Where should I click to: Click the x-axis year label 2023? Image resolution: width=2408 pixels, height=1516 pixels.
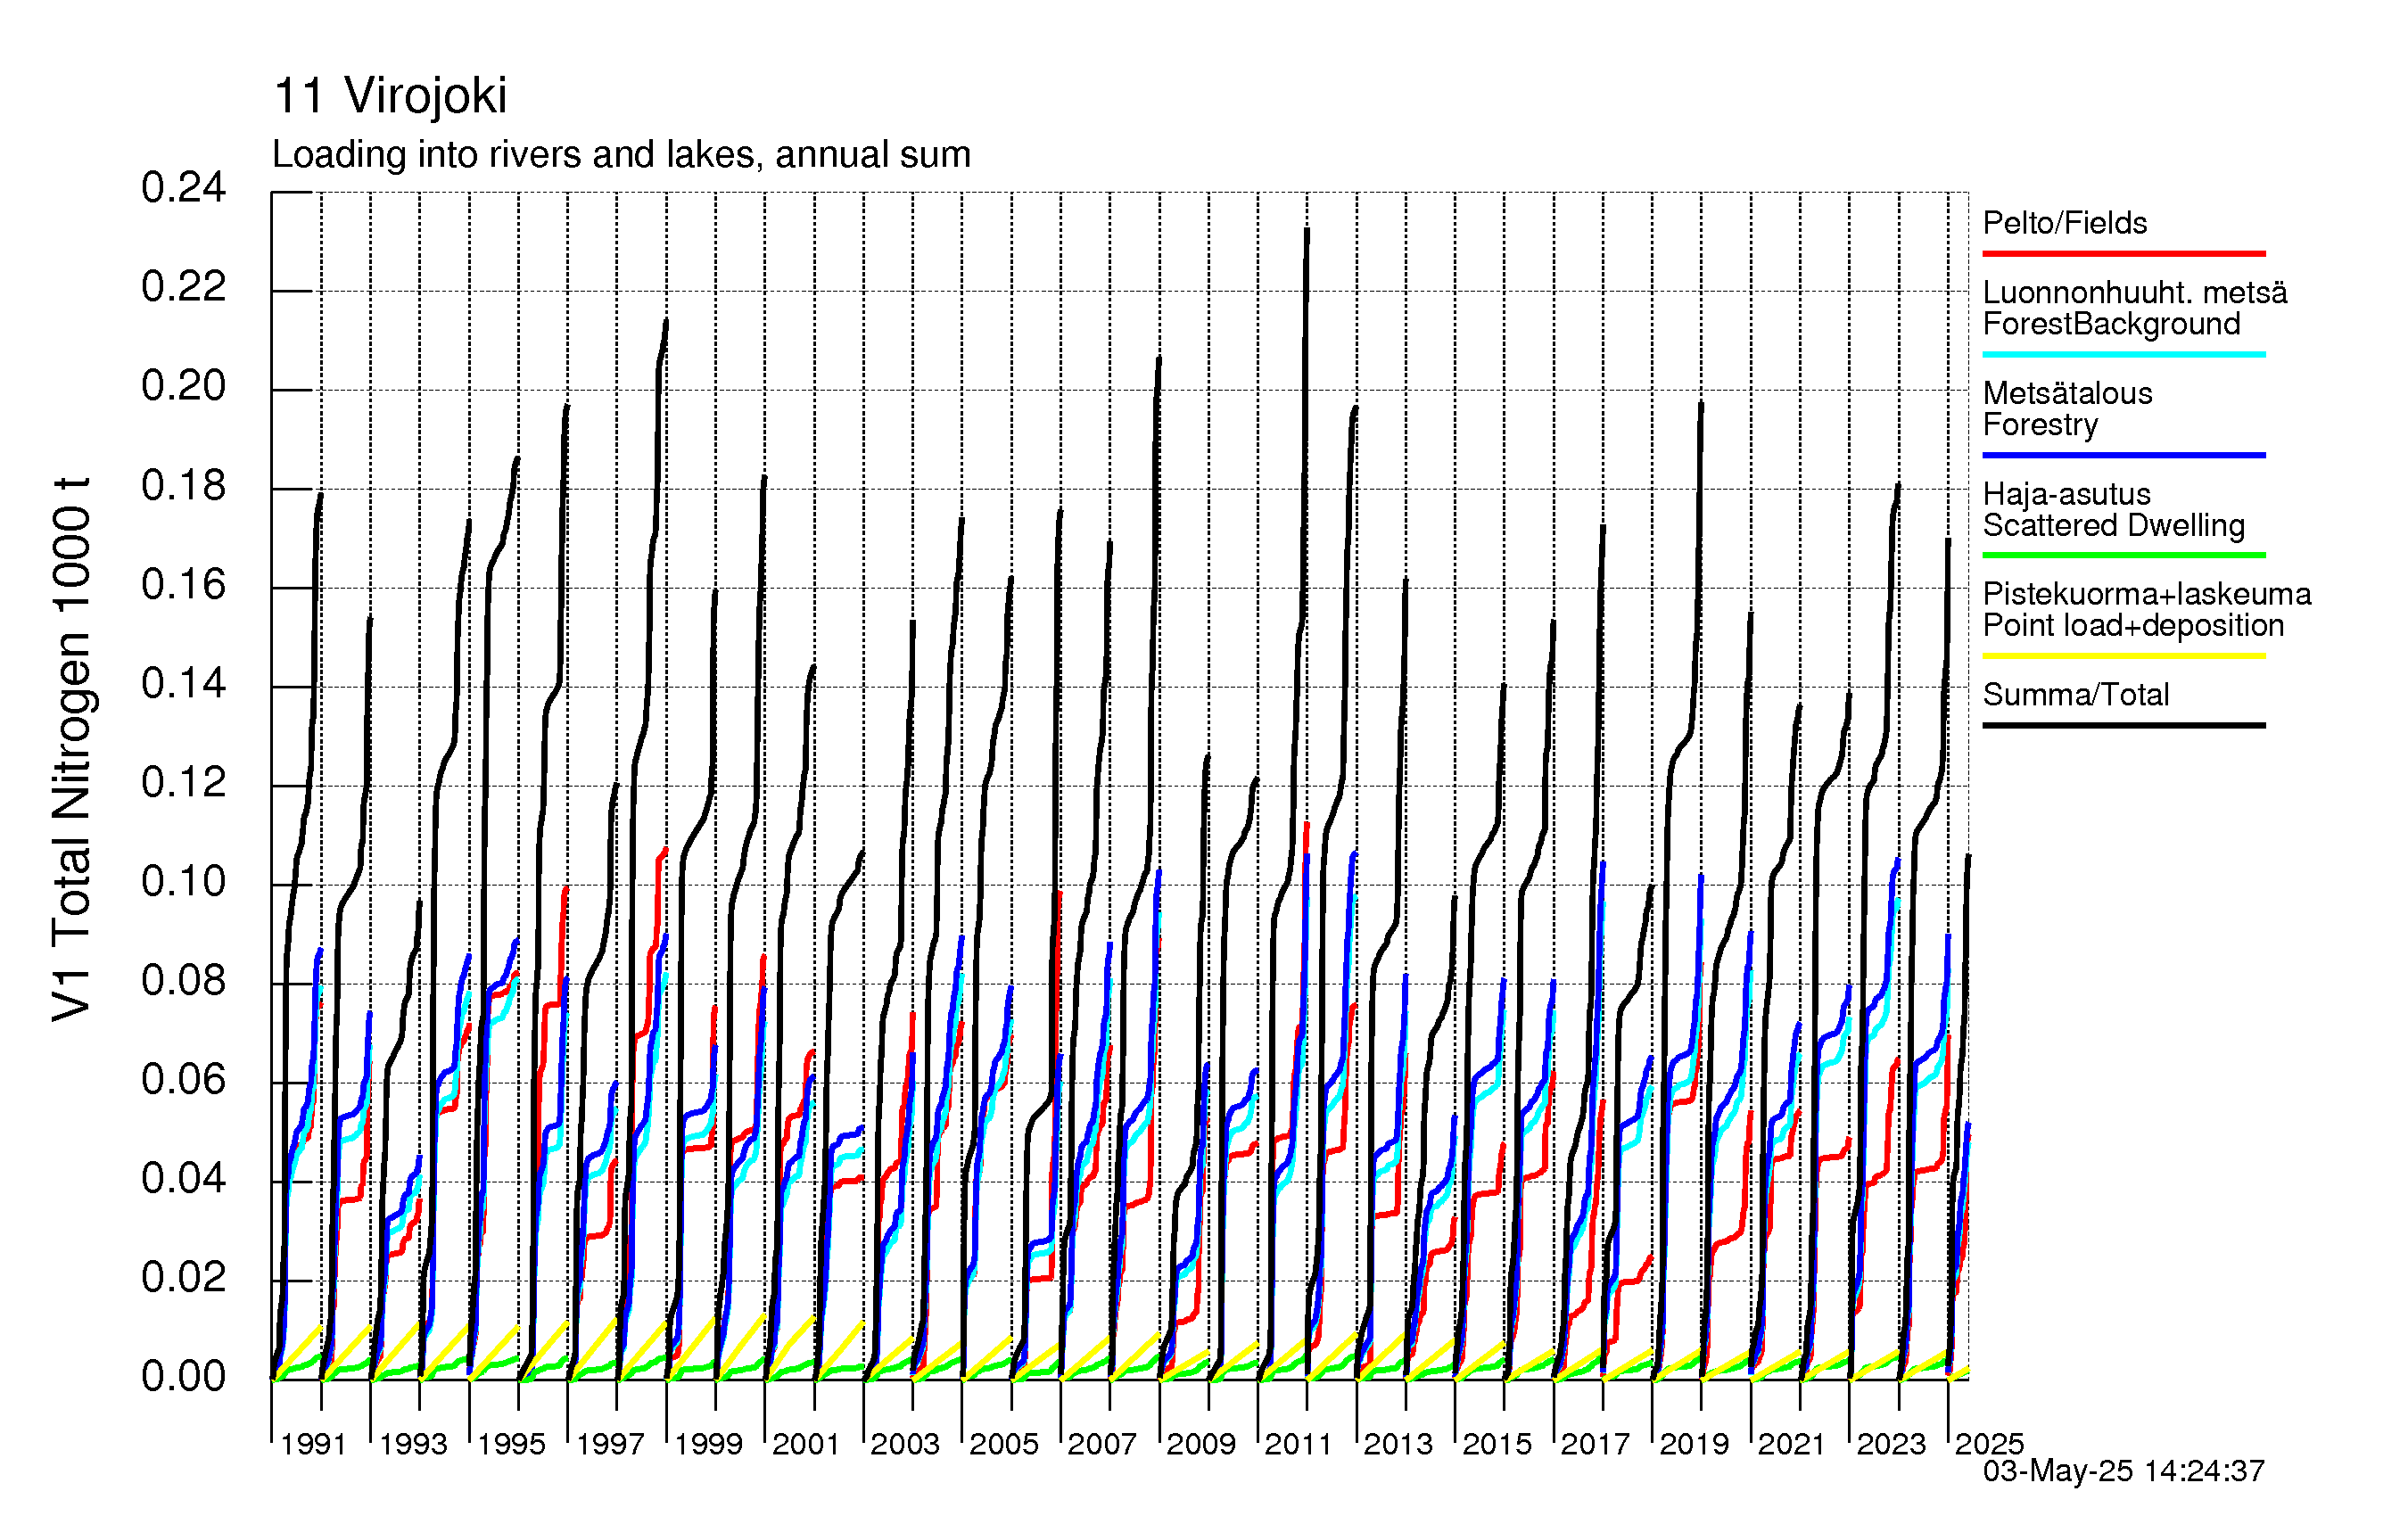click(x=1891, y=1444)
